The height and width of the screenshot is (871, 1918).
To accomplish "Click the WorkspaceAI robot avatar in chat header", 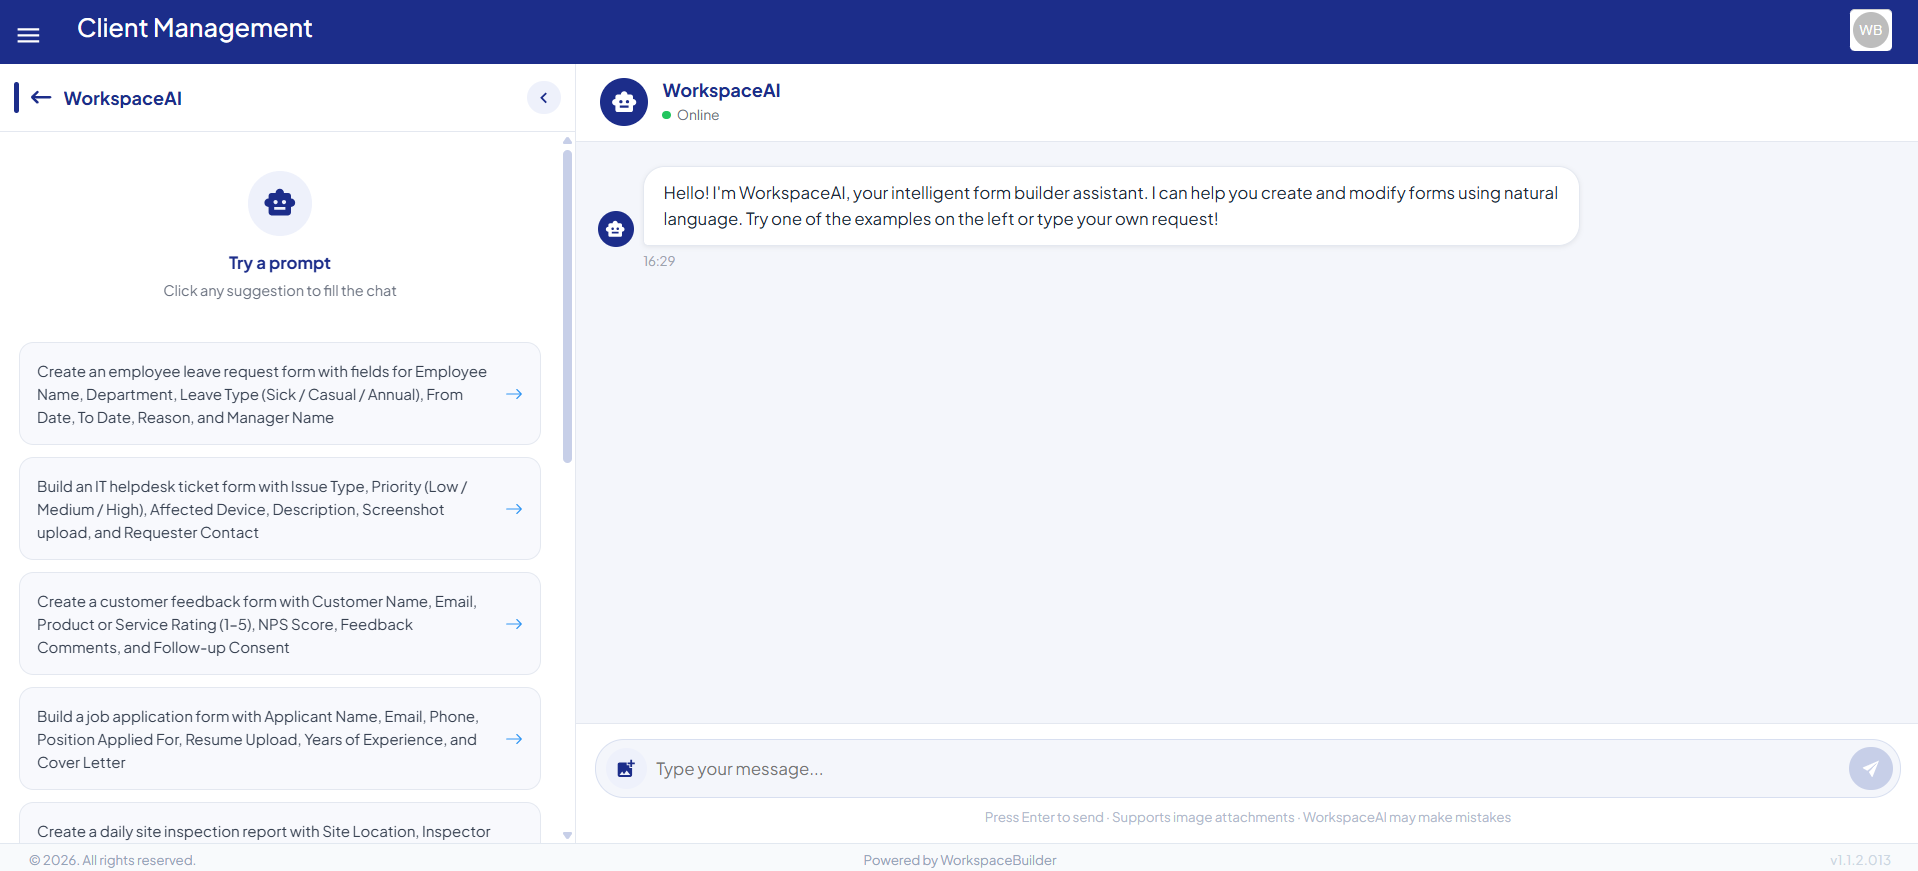I will 624,102.
